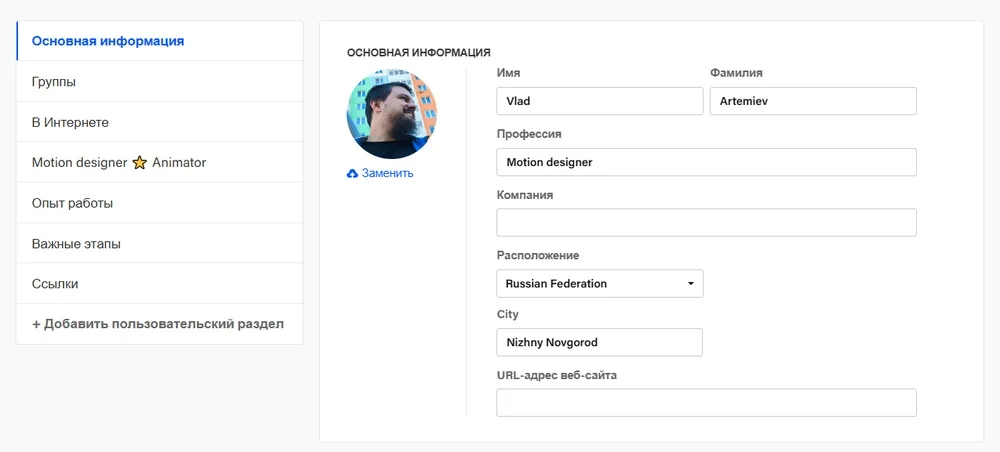Click Добавить пользовательский раздел
The width and height of the screenshot is (1000, 452).
click(158, 324)
